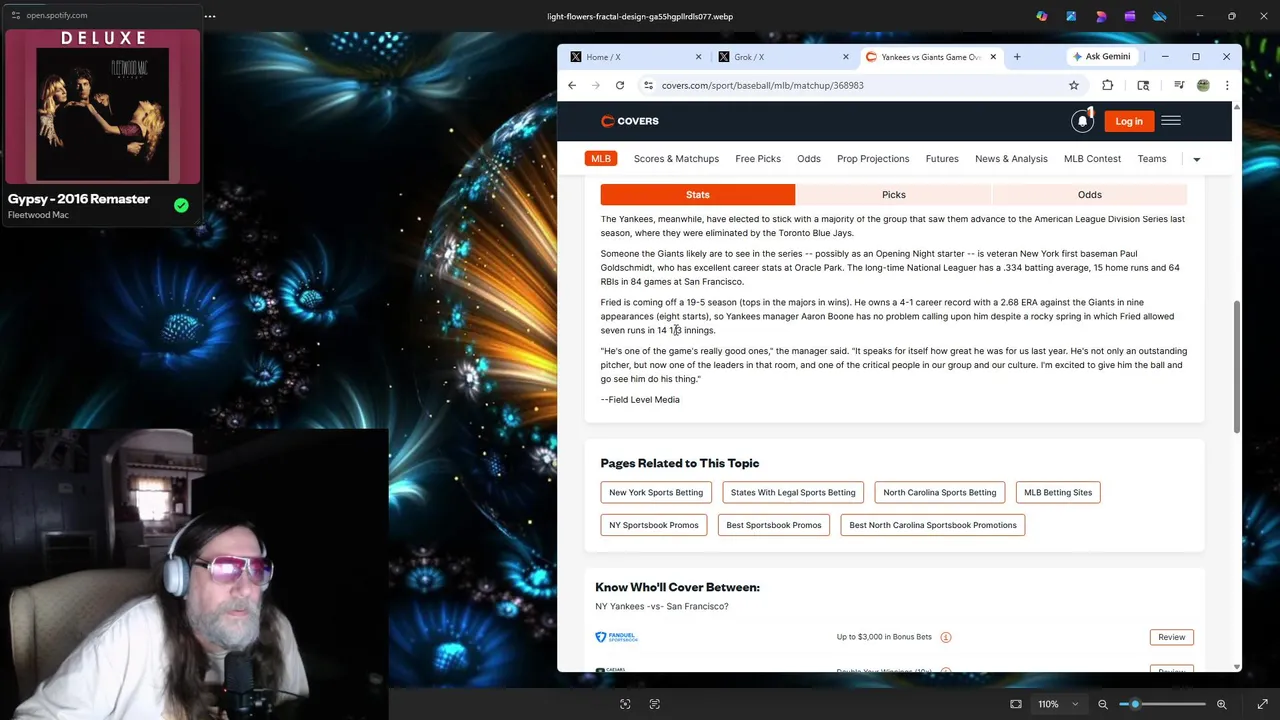Click the fit-to-window icon beside 110%
The height and width of the screenshot is (720, 1280).
tap(1016, 704)
